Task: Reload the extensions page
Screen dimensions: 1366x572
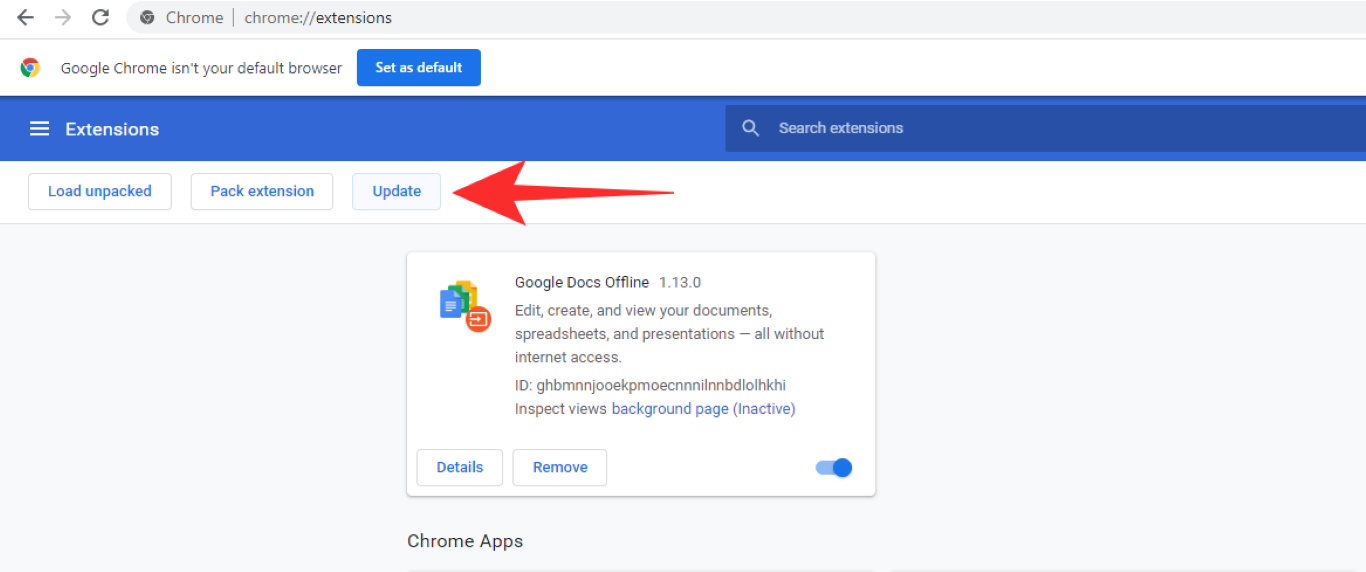Action: point(100,18)
